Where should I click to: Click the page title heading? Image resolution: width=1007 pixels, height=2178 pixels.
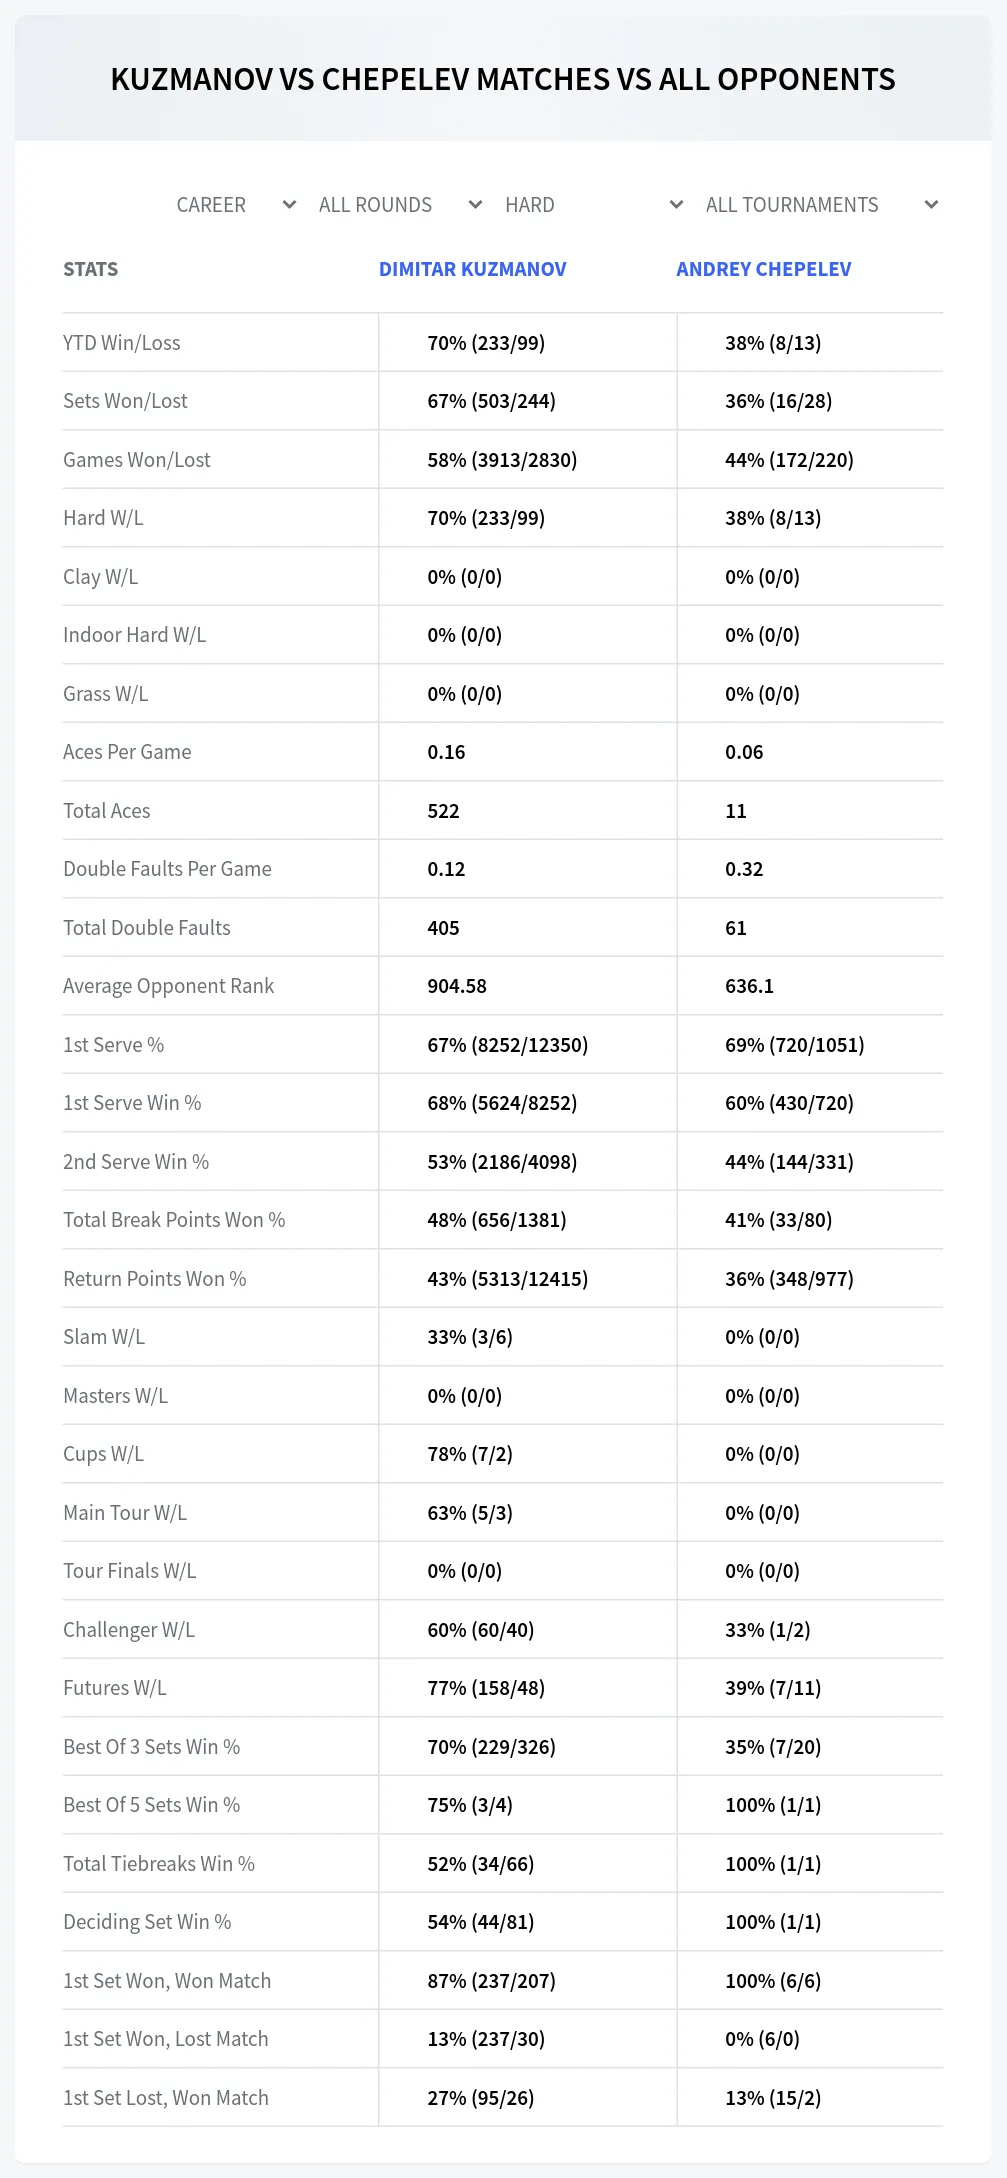pyautogui.click(x=503, y=80)
